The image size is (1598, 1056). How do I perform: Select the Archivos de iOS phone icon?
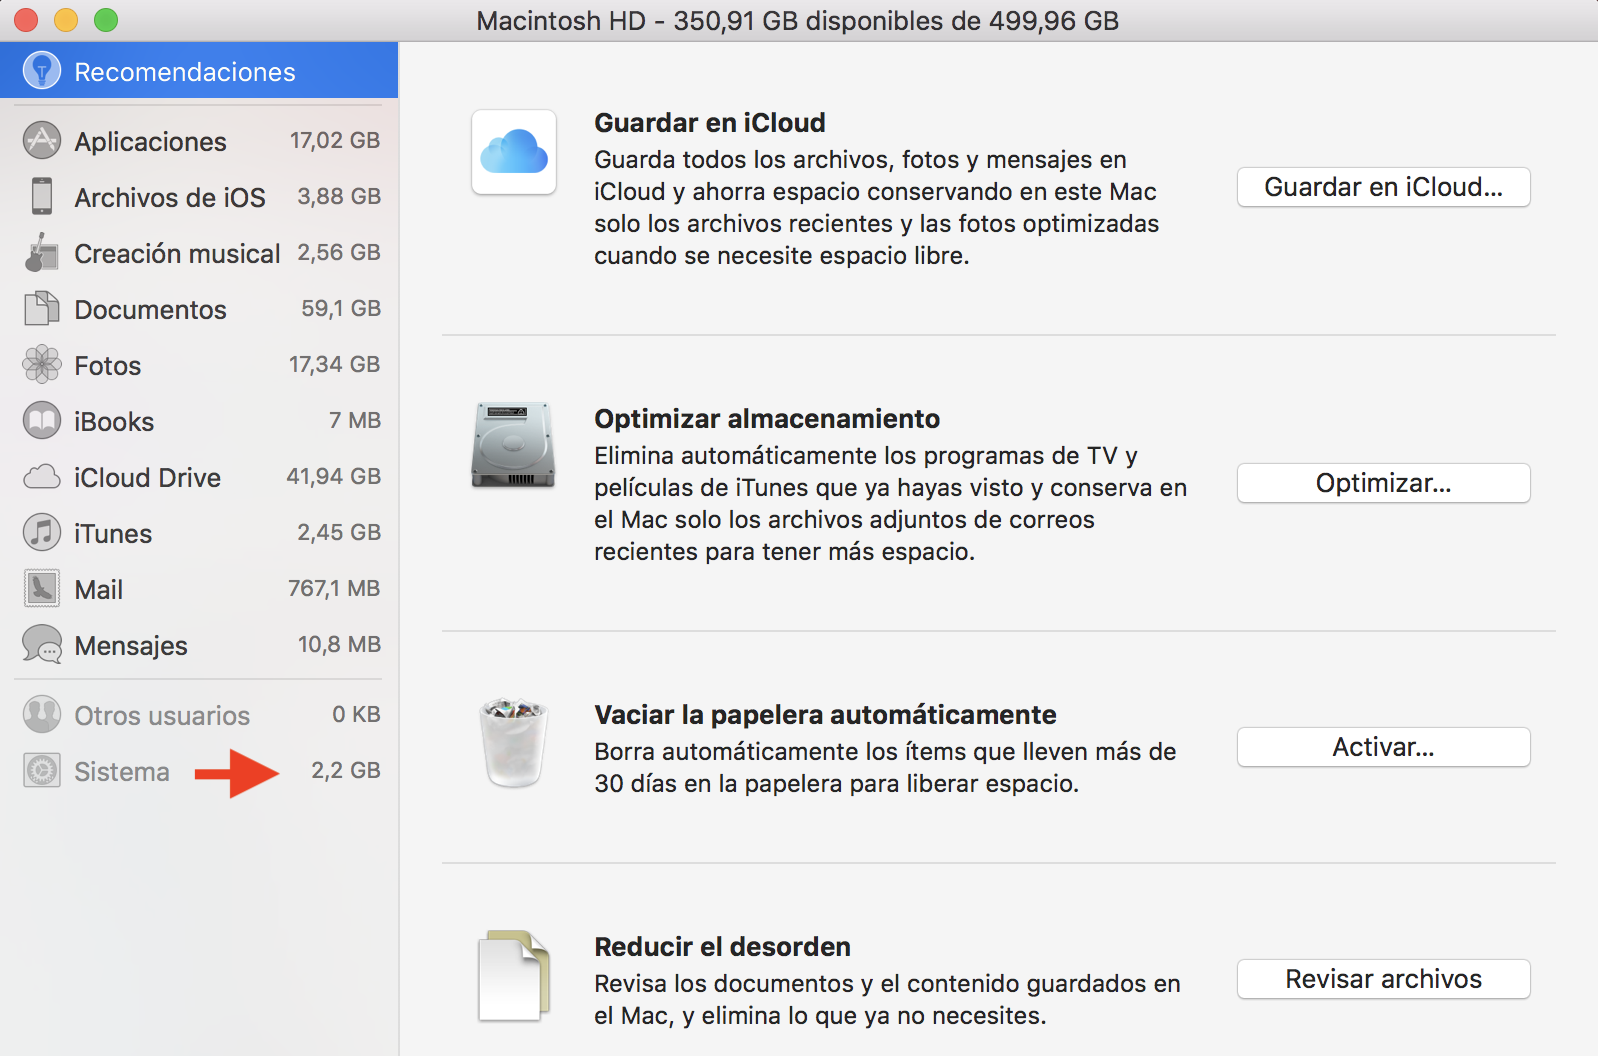click(x=42, y=197)
